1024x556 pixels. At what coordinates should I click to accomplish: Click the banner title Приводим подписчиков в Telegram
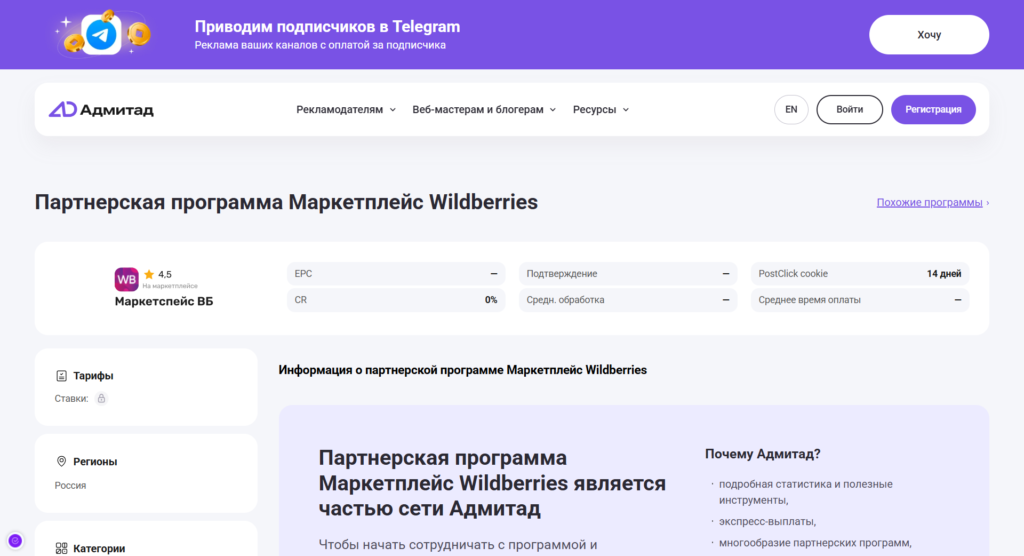[327, 27]
